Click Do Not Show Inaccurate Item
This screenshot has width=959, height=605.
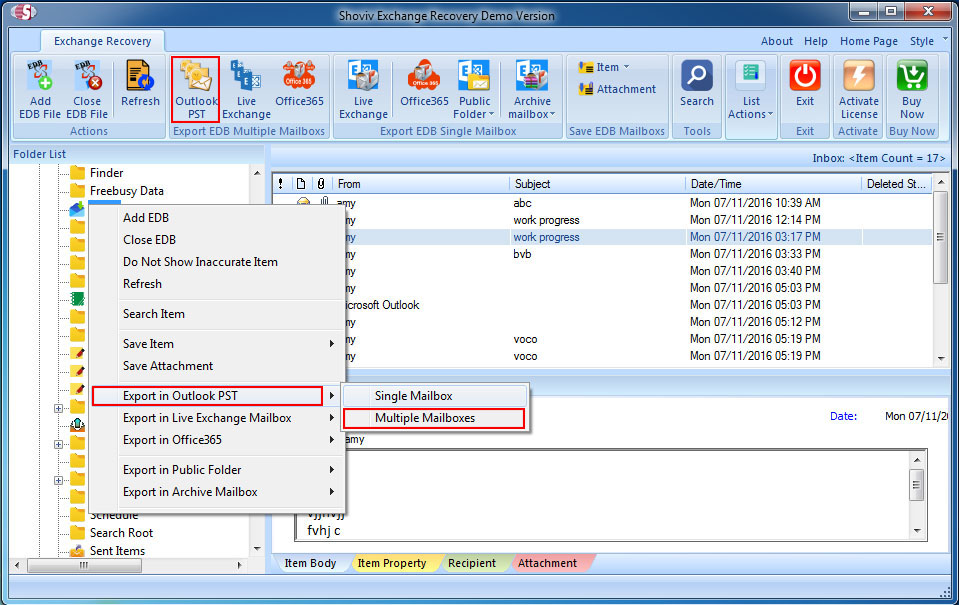point(200,262)
